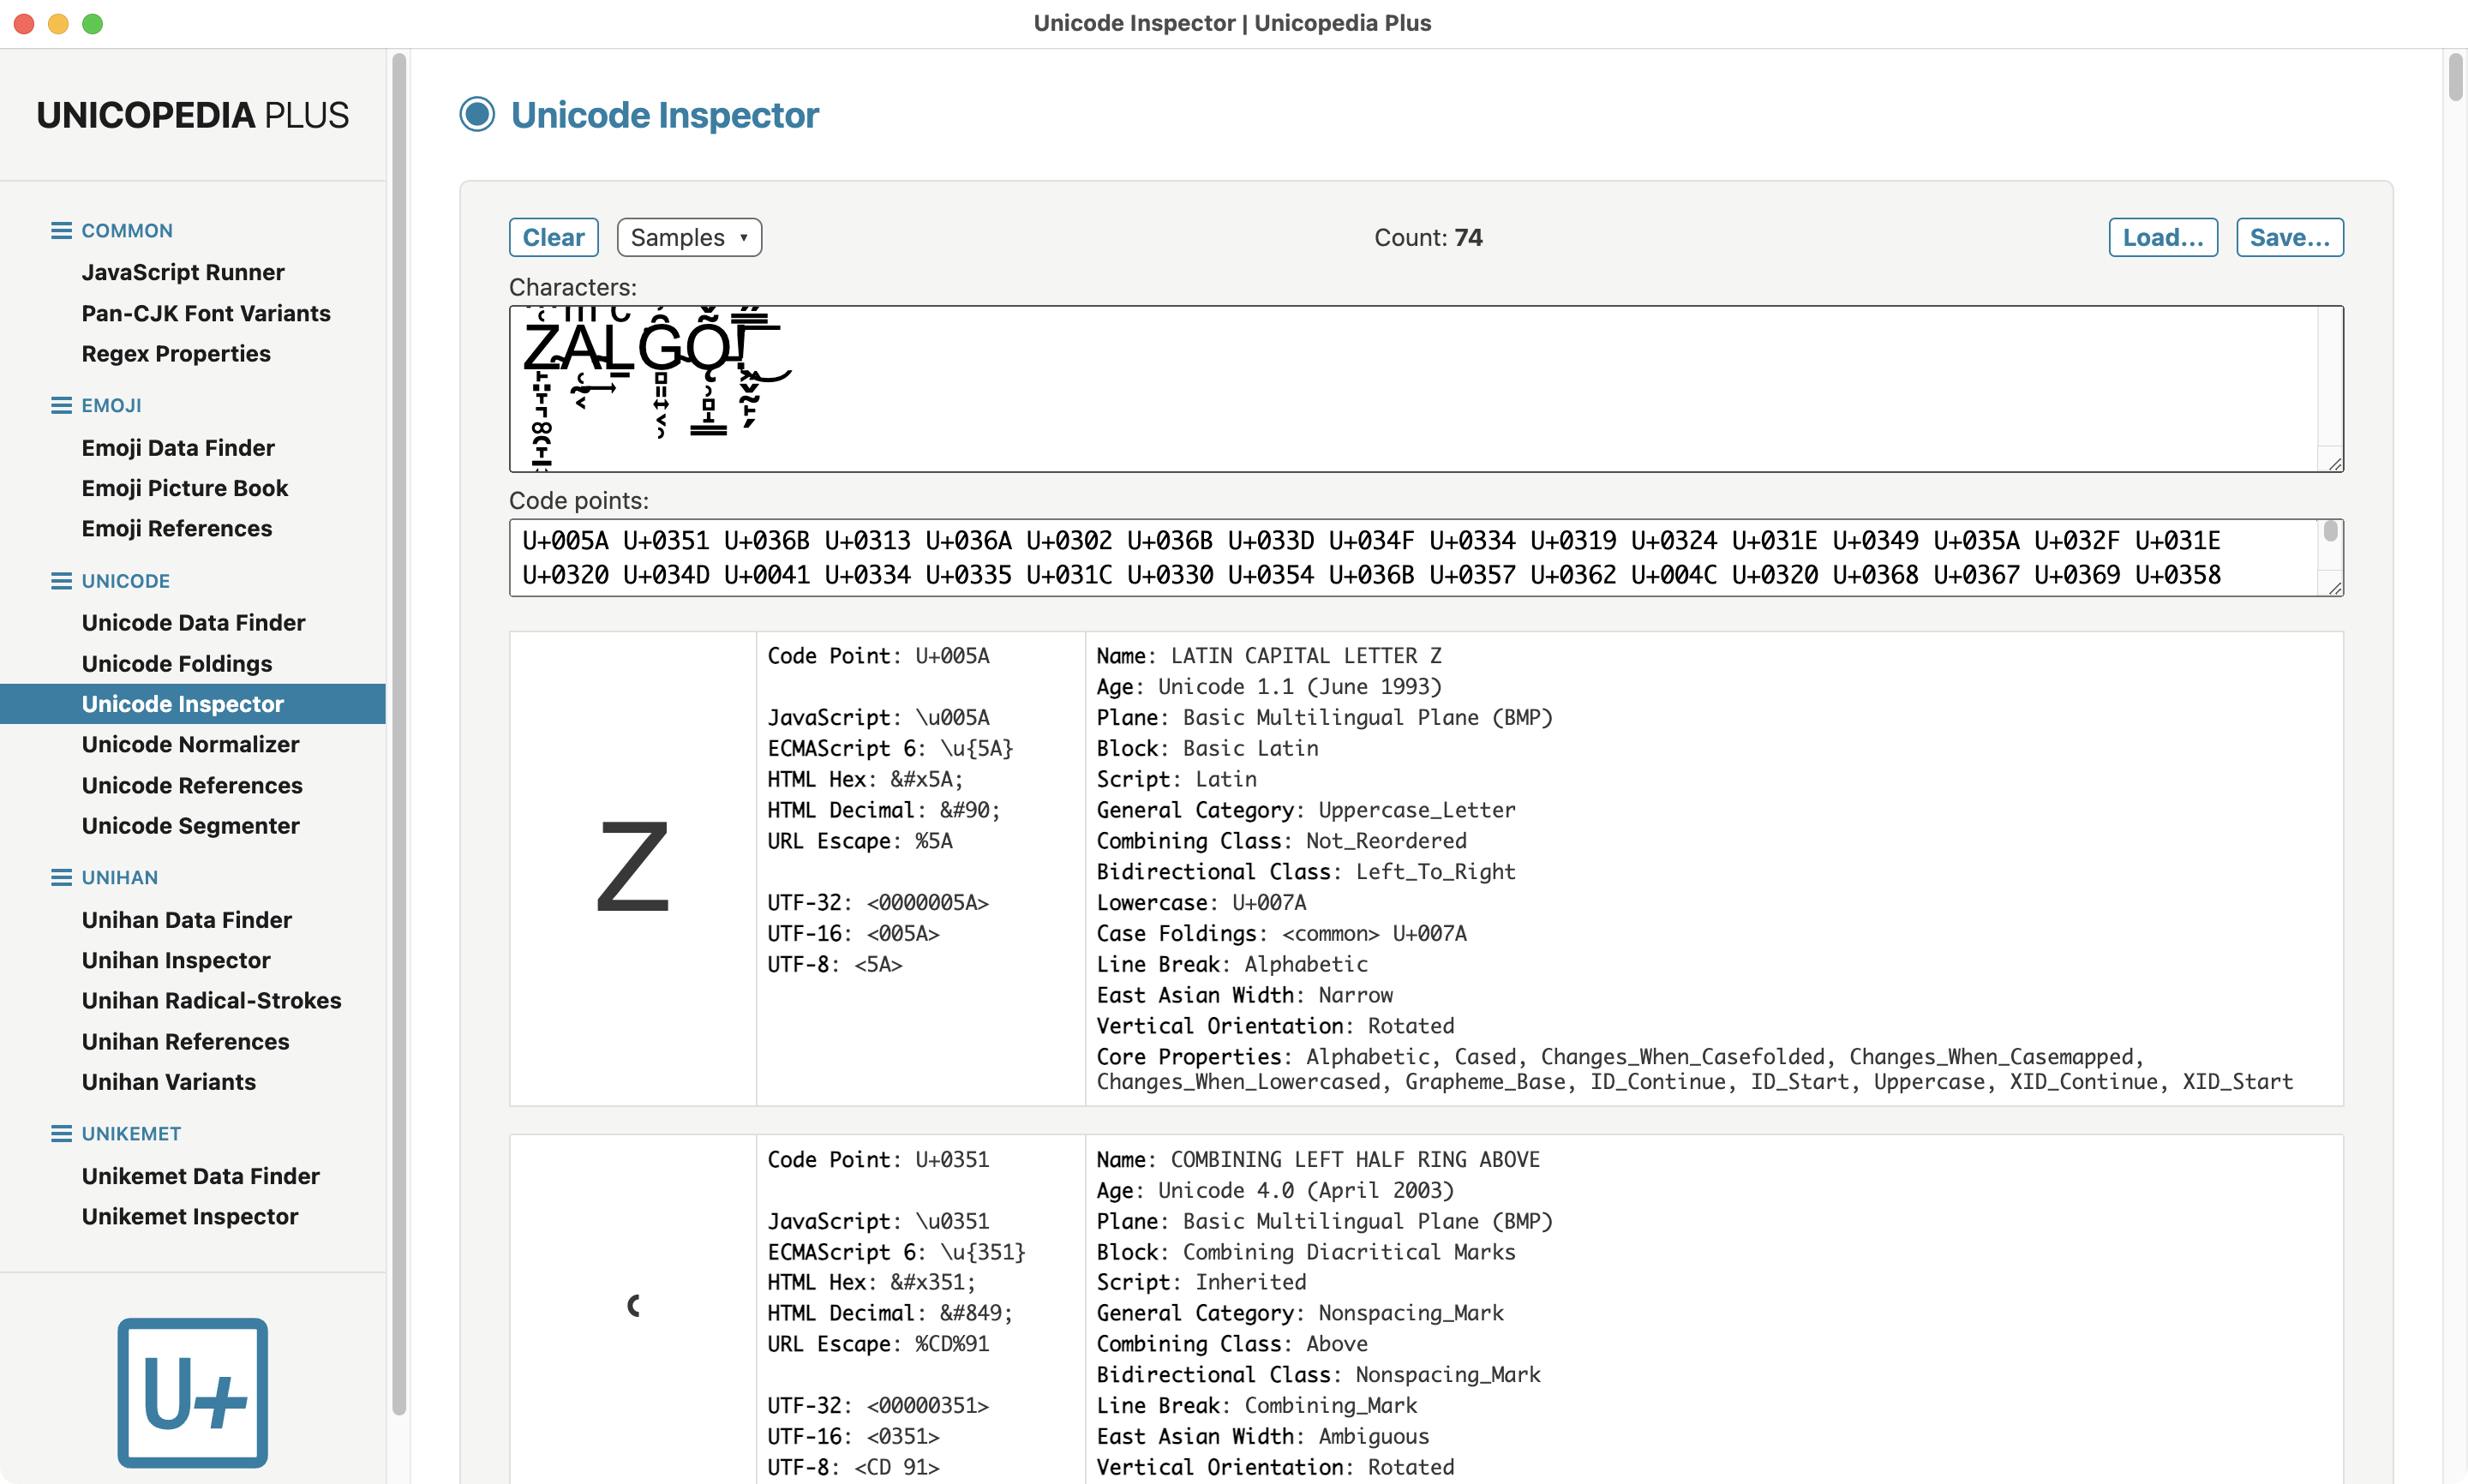Image resolution: width=2468 pixels, height=1484 pixels.
Task: Click the blue circle Unicode Inspector icon
Action: 477,115
